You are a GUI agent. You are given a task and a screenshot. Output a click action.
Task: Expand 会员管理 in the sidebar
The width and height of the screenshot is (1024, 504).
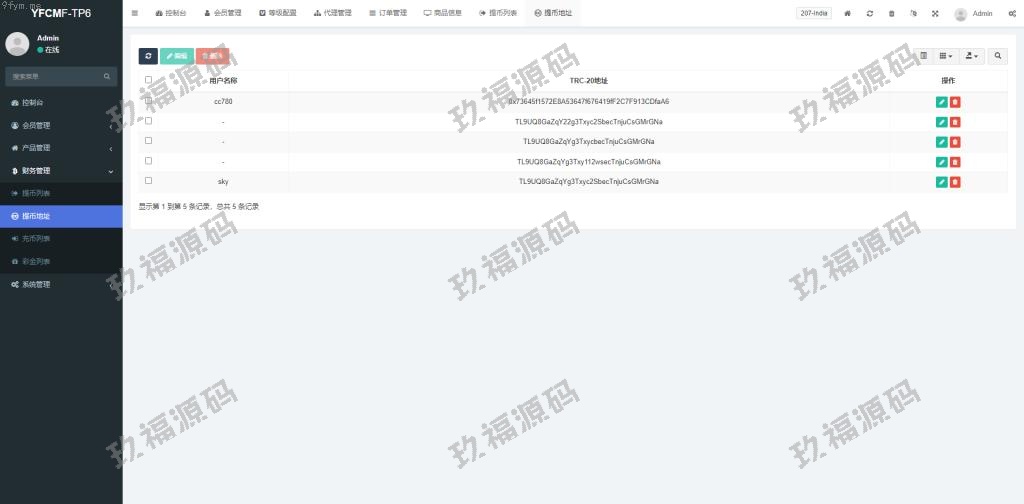60,125
